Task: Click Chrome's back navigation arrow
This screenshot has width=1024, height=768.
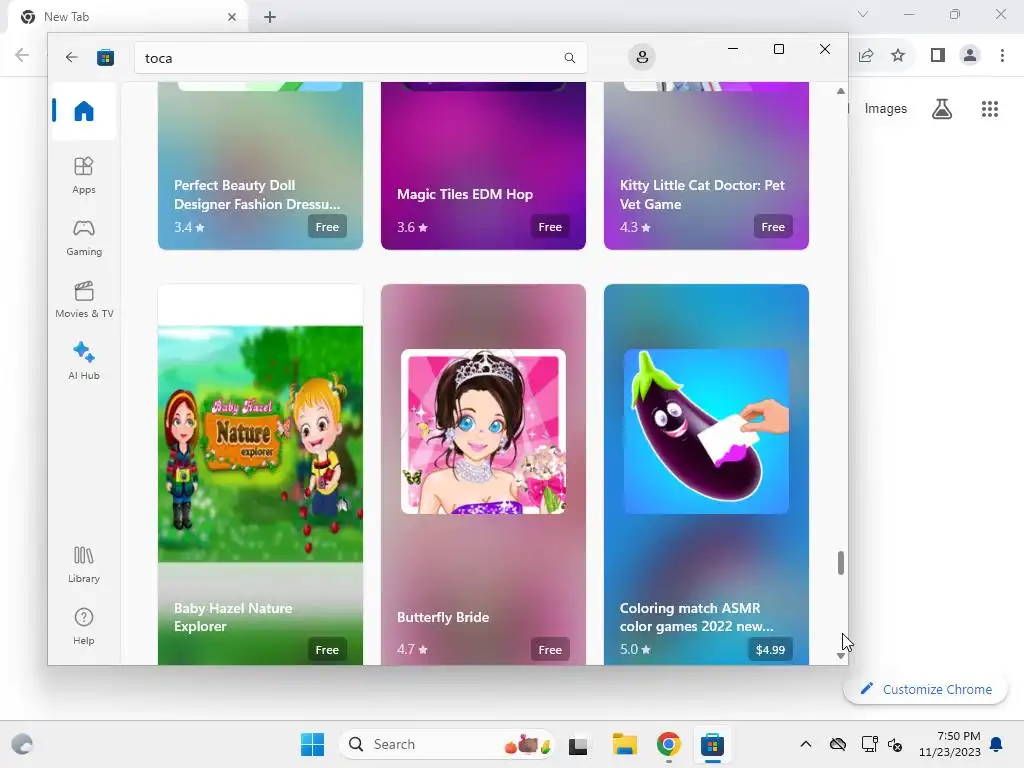Action: tap(22, 55)
